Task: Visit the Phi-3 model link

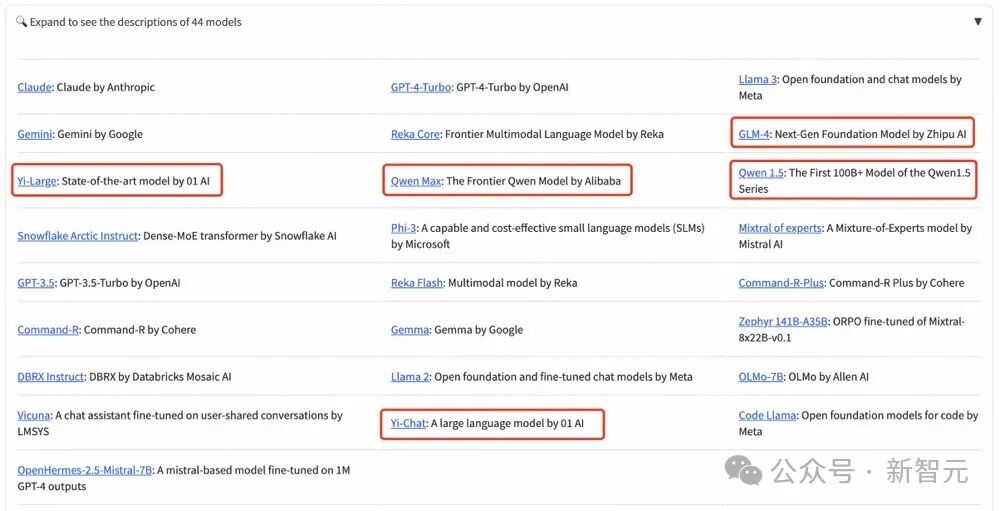Action: pyautogui.click(x=405, y=228)
